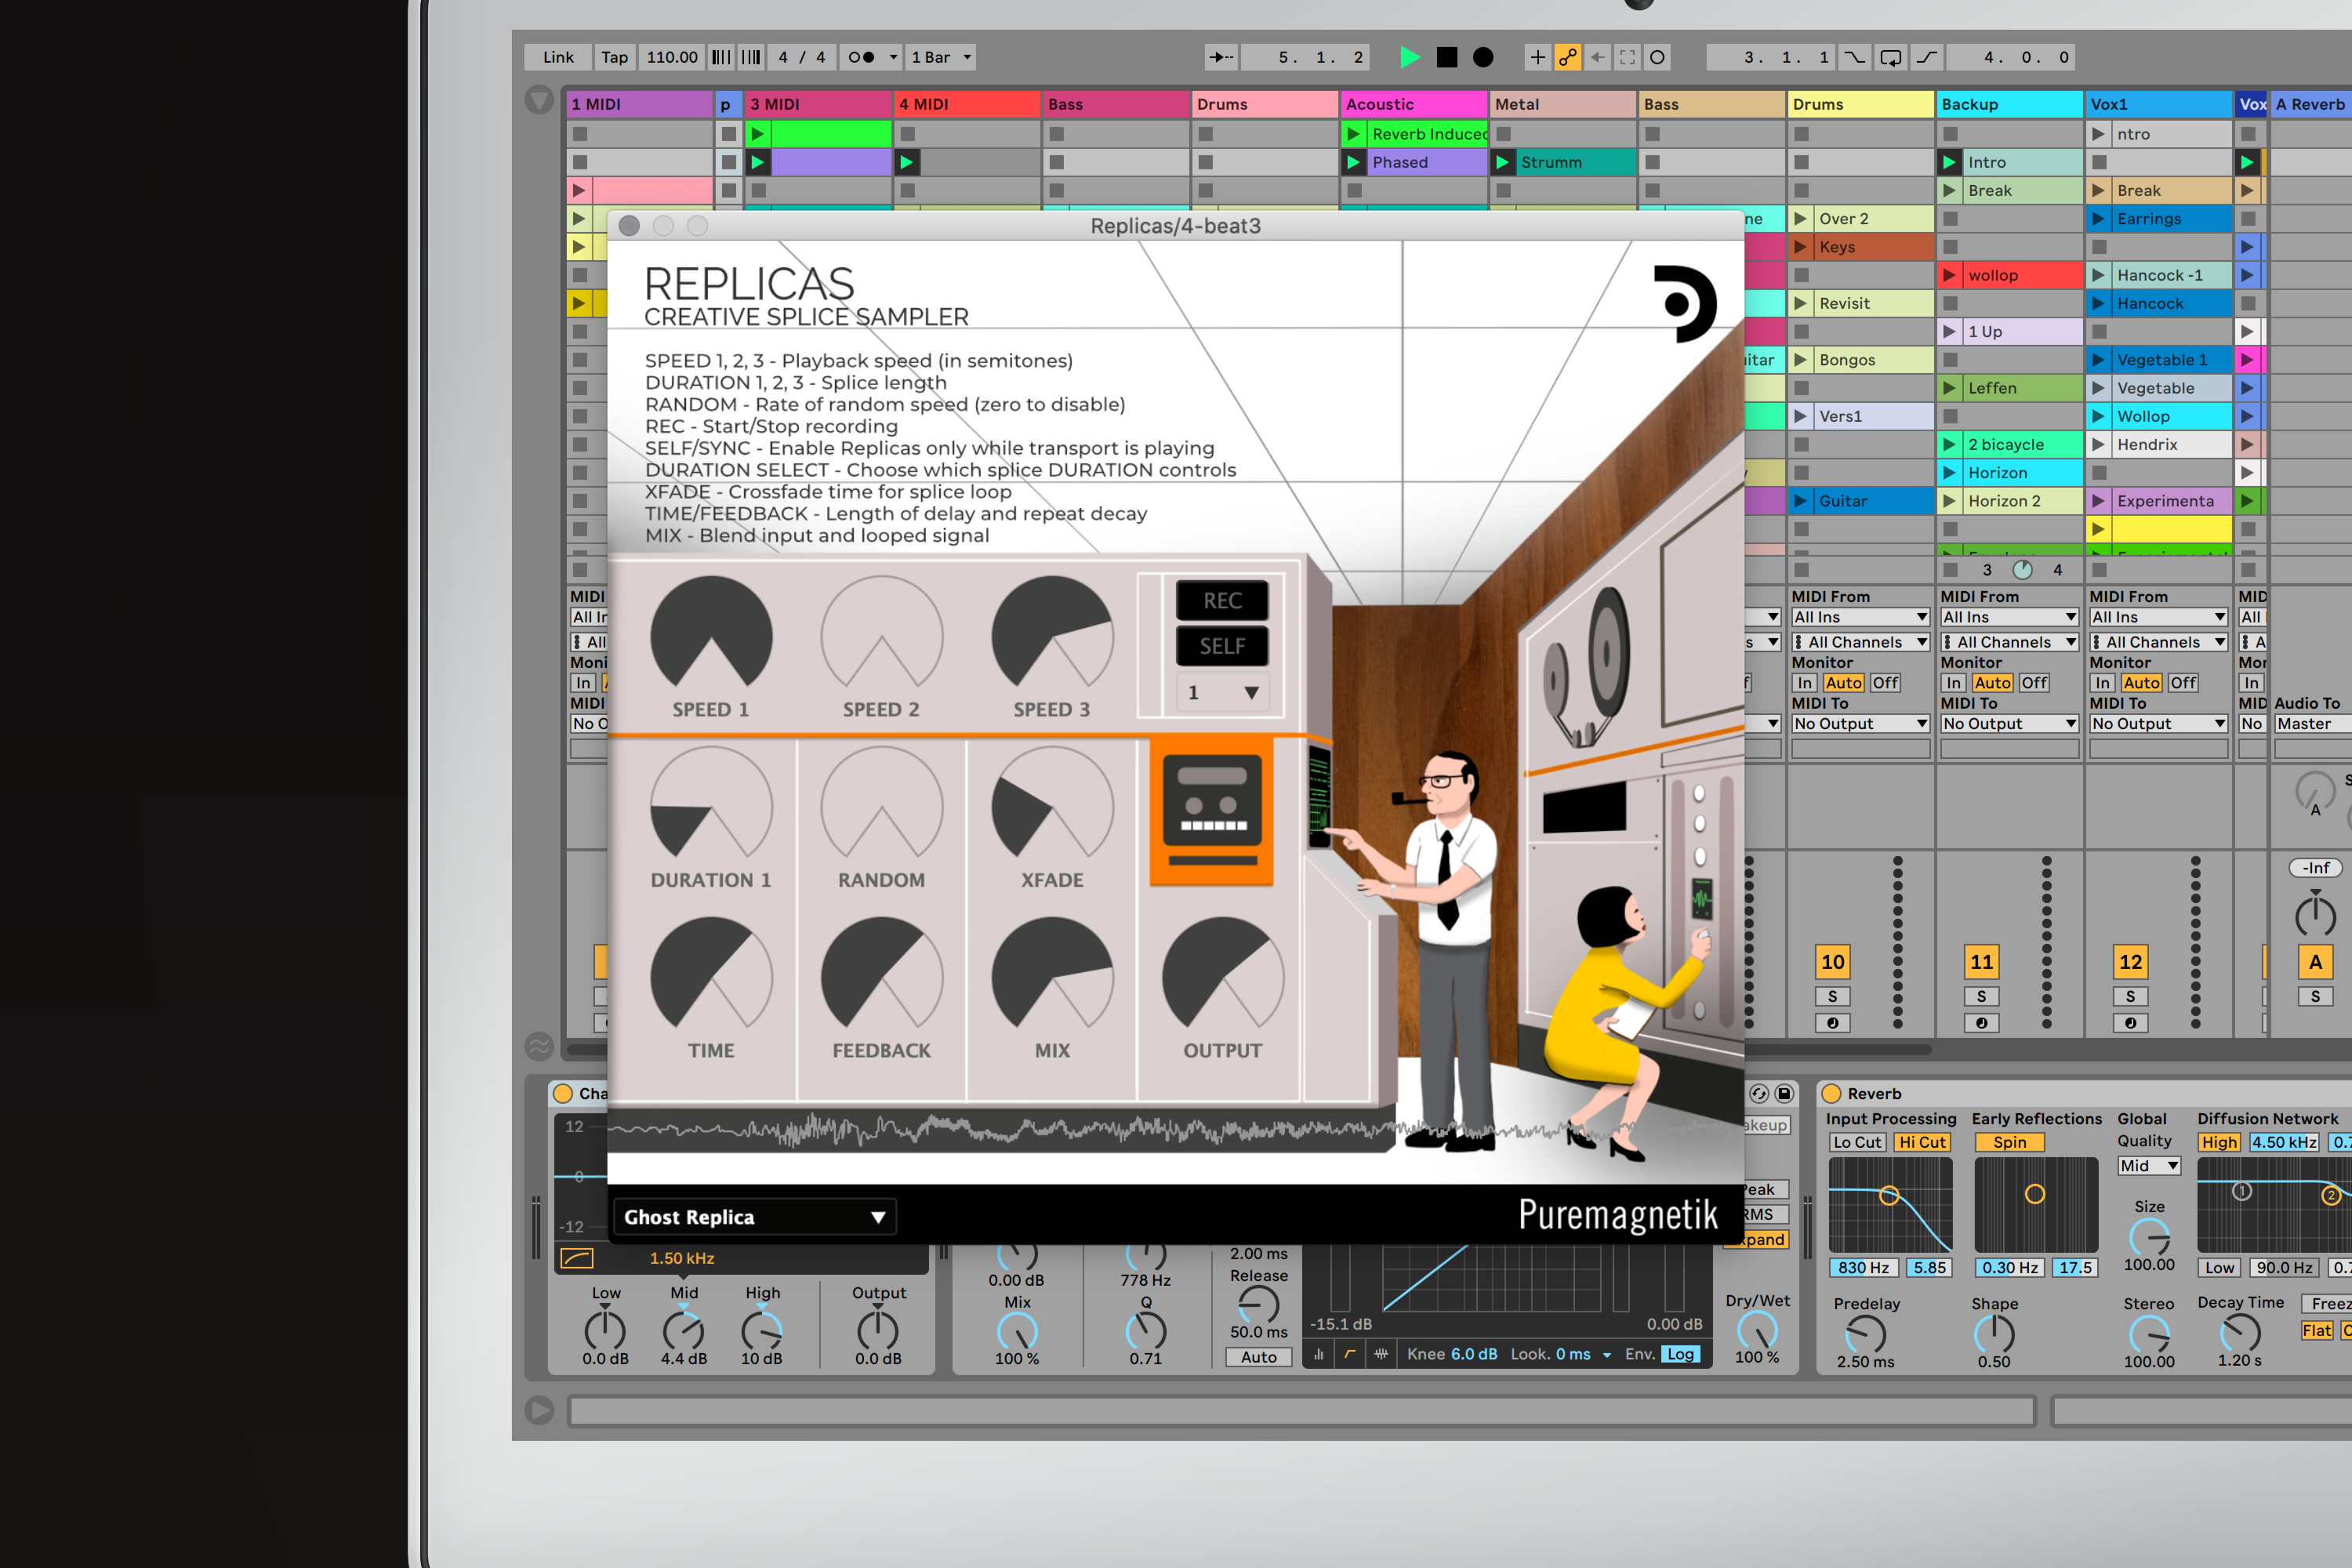Enable the Follow switch arrow in the transport

point(1221,57)
